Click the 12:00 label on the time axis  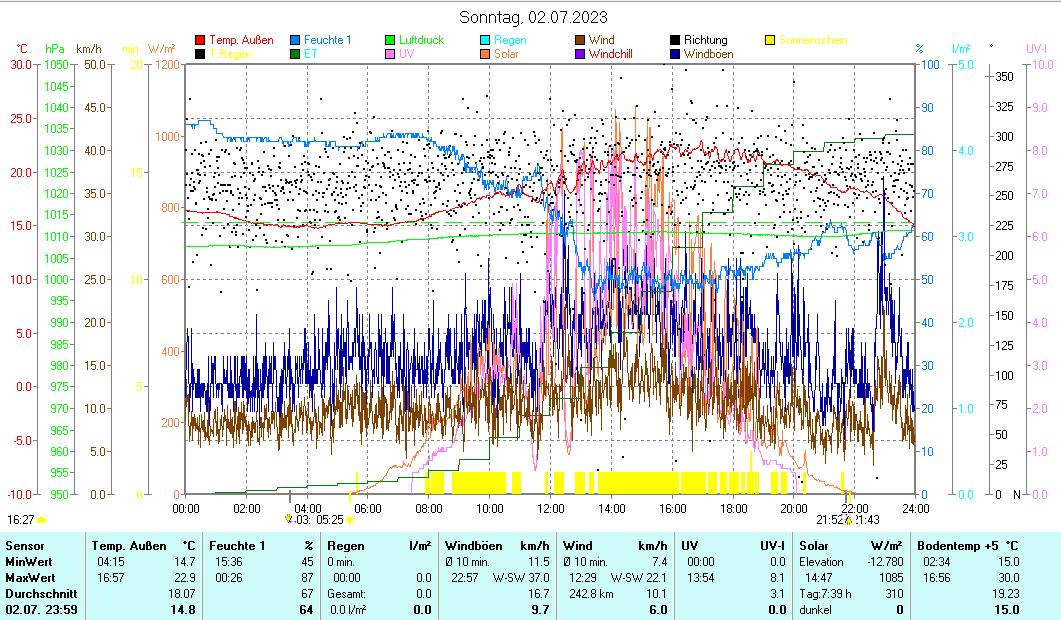tap(551, 508)
